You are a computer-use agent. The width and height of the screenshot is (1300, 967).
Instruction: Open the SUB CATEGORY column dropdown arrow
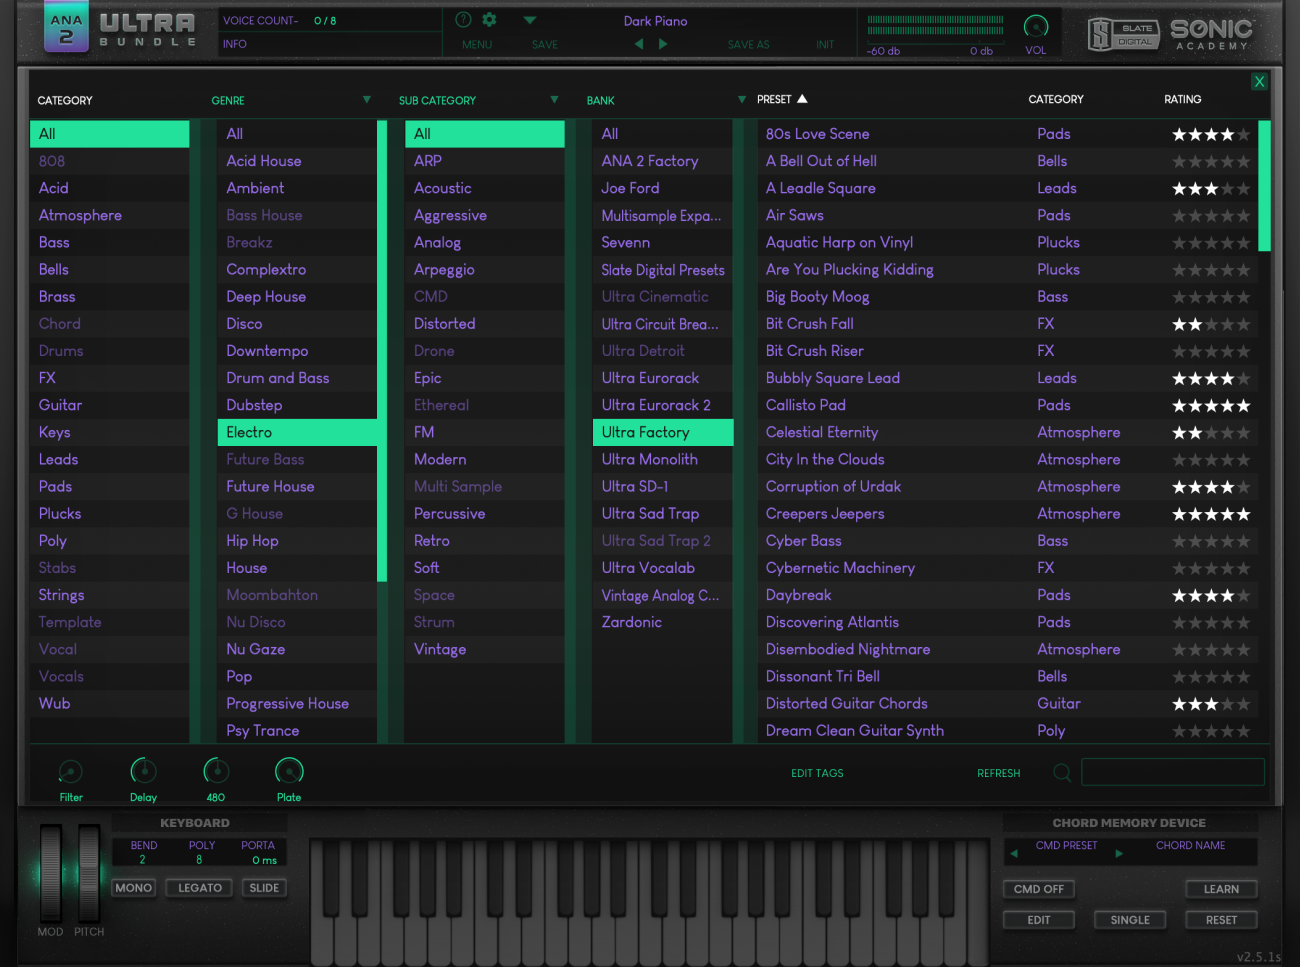coord(554,100)
